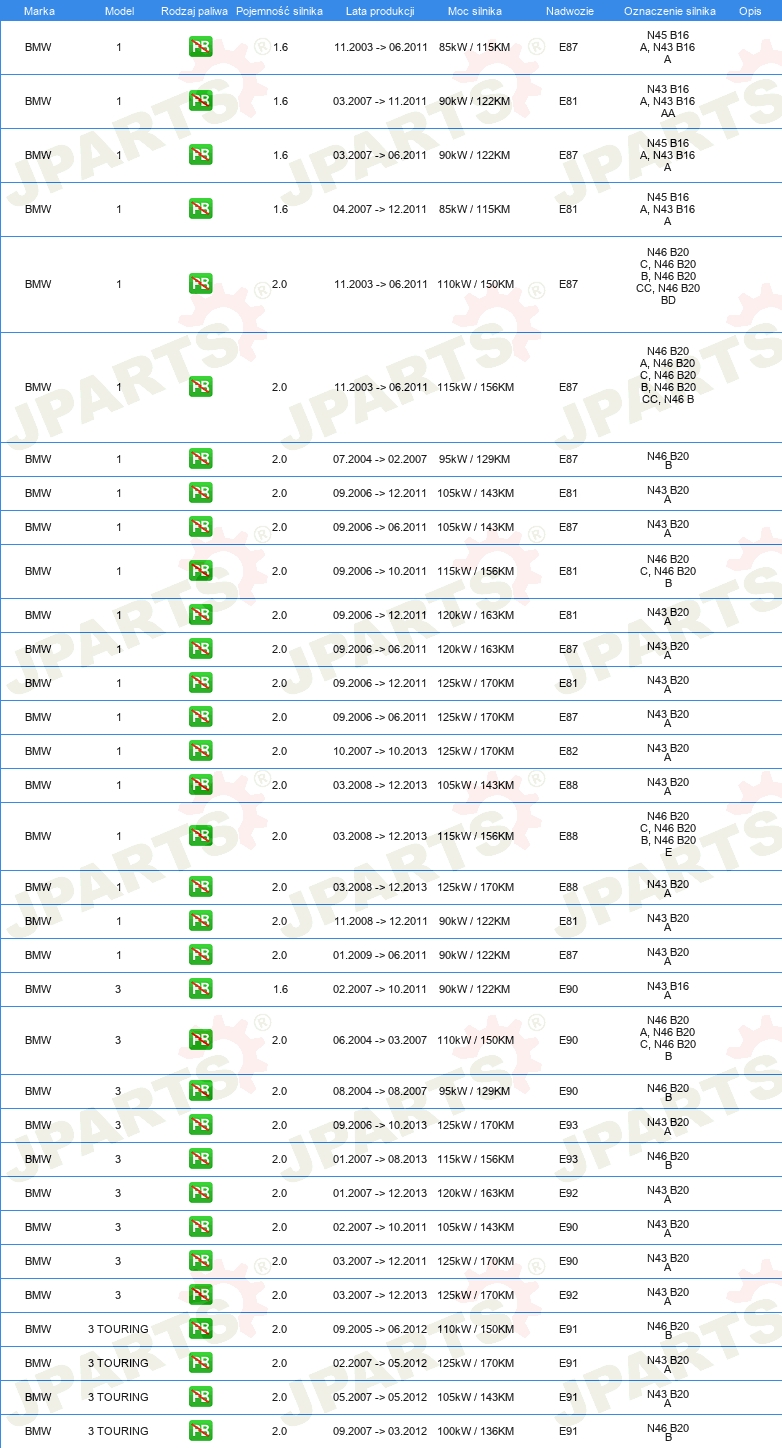Click fuel icon in BMW 1 E88 125kW/170KM row
The image size is (782, 1448).
pyautogui.click(x=200, y=887)
